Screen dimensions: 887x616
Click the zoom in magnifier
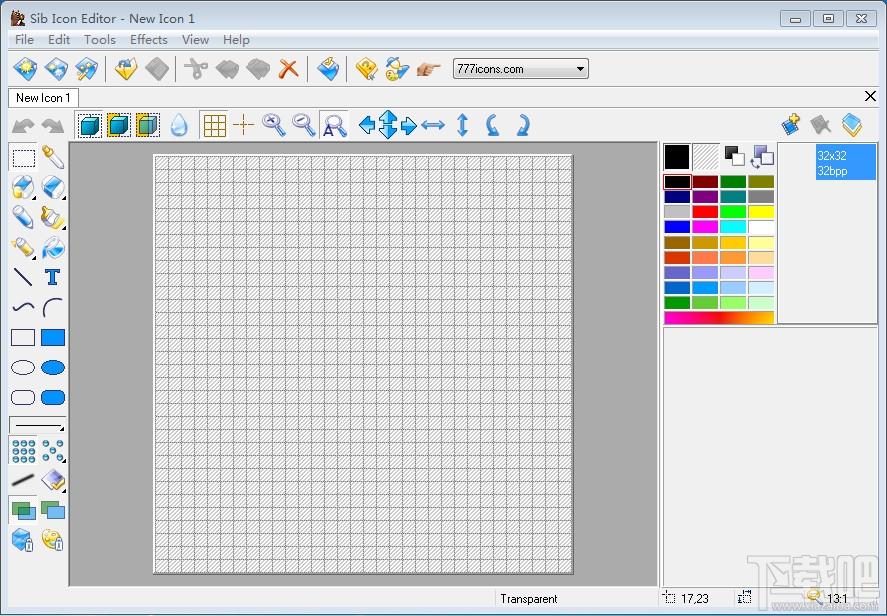(x=274, y=125)
